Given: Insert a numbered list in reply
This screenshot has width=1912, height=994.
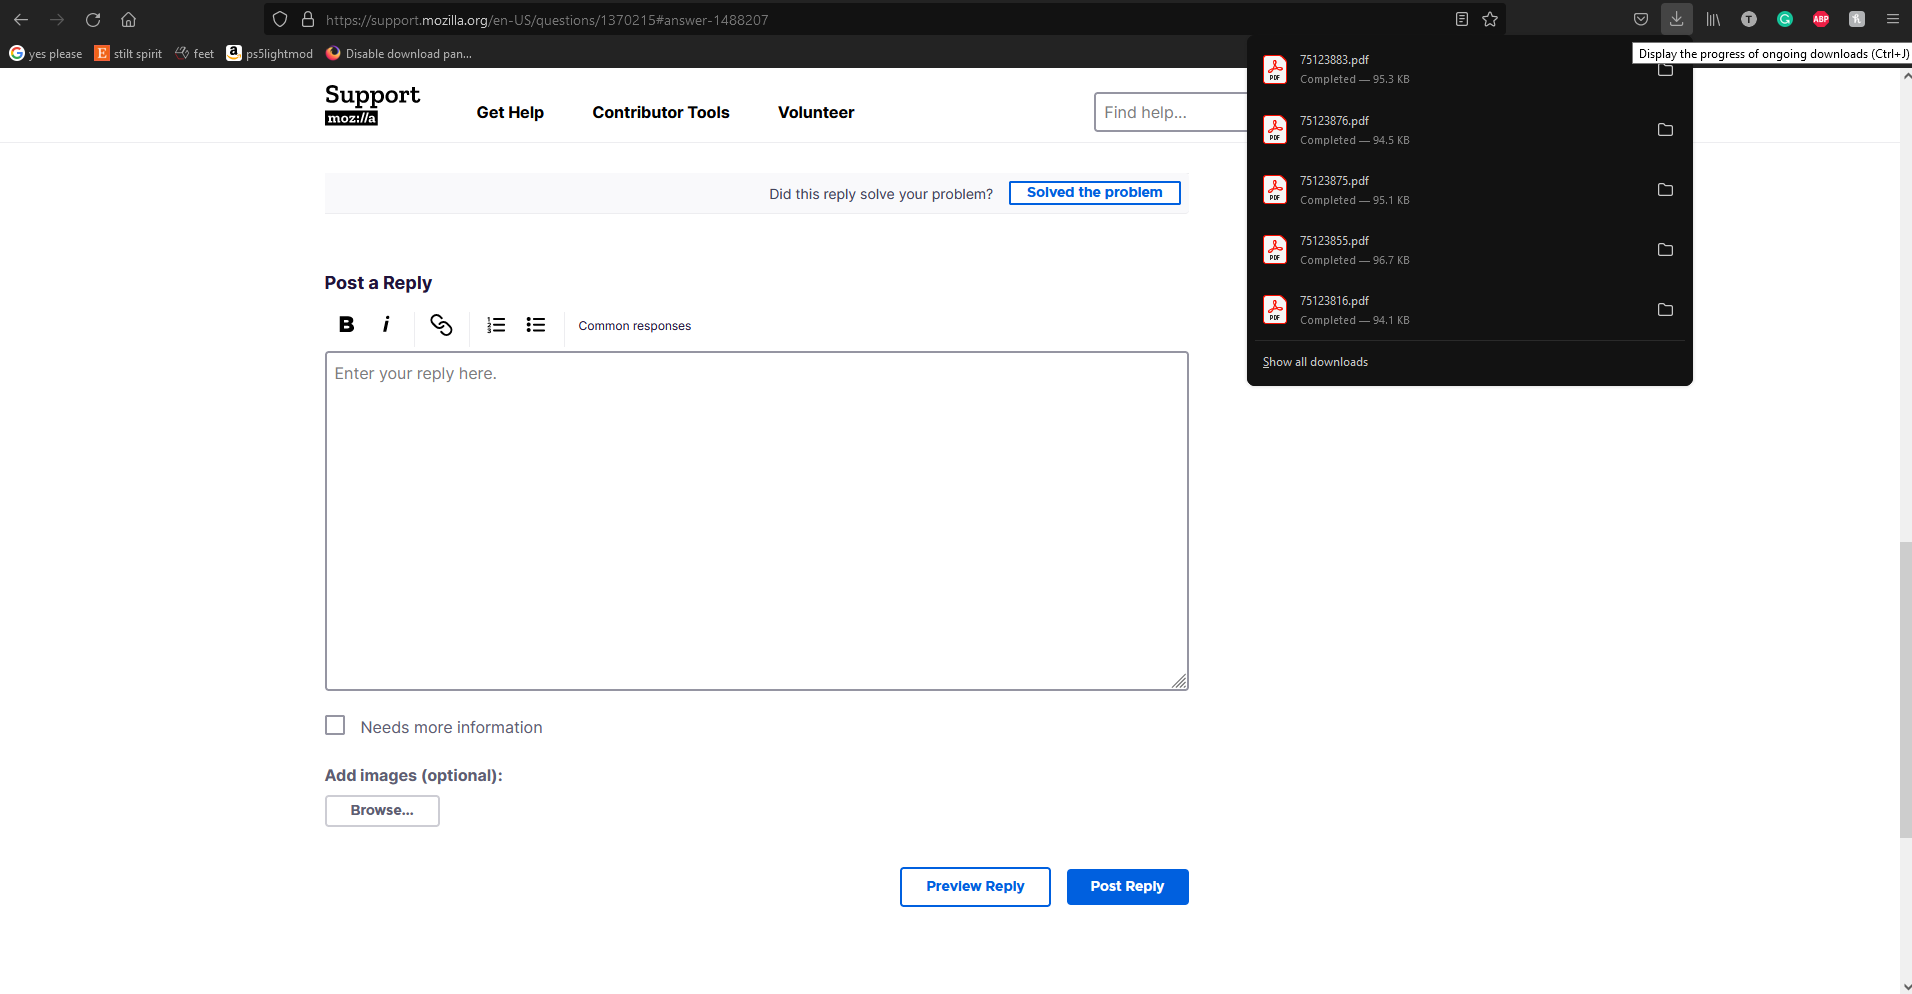Looking at the screenshot, I should point(496,325).
